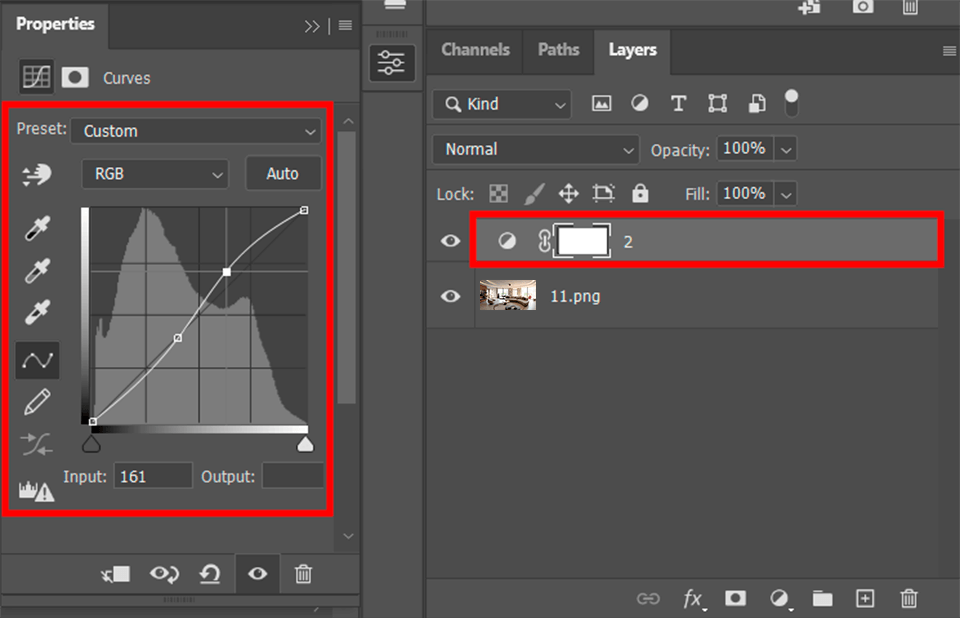Image resolution: width=960 pixels, height=618 pixels.
Task: Collapse Properties panel with double chevron
Action: 312,26
